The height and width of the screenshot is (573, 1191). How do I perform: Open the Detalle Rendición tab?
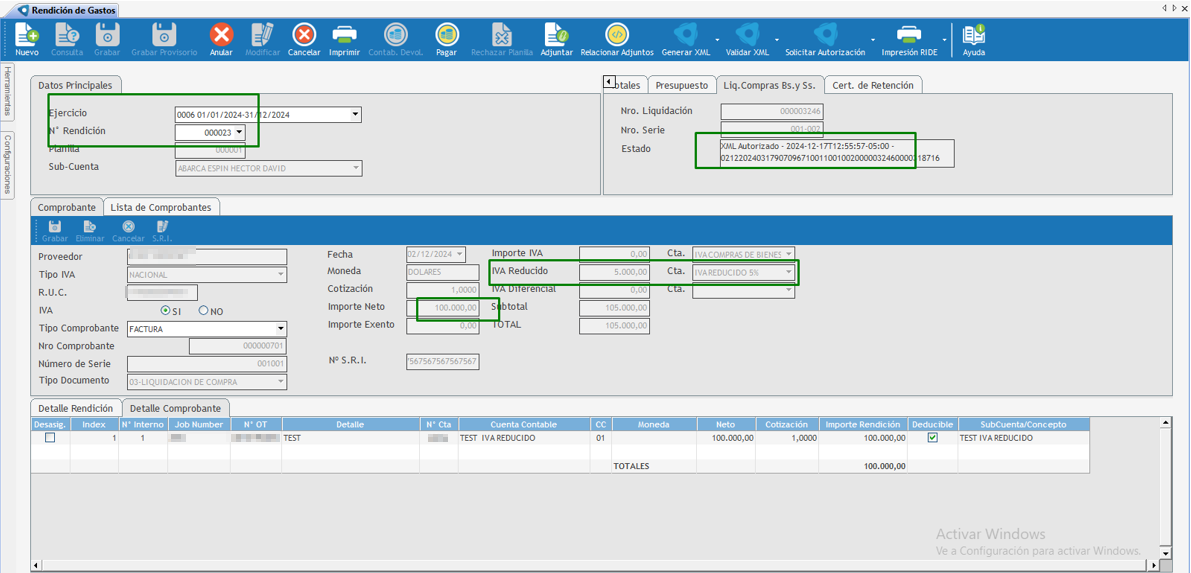[76, 408]
